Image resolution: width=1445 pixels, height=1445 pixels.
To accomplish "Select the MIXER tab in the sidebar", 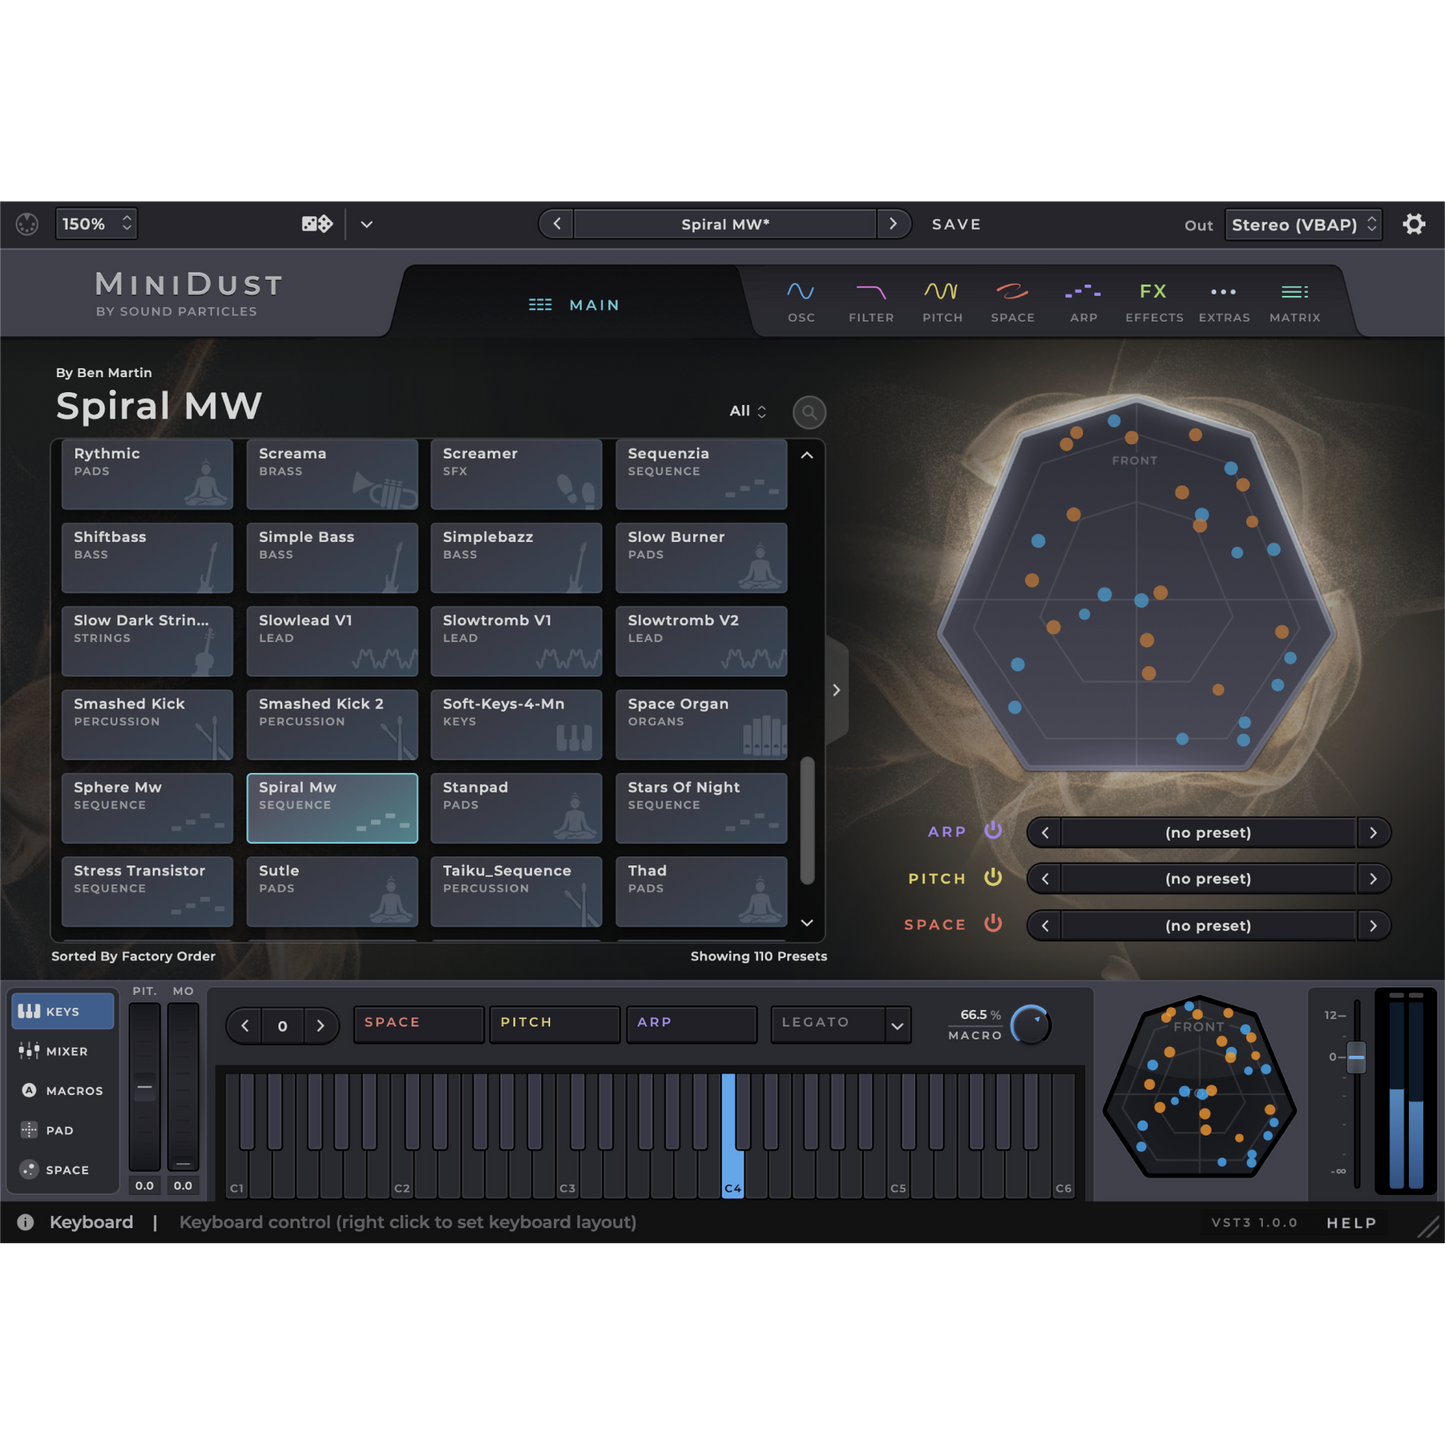I will pyautogui.click(x=62, y=1051).
